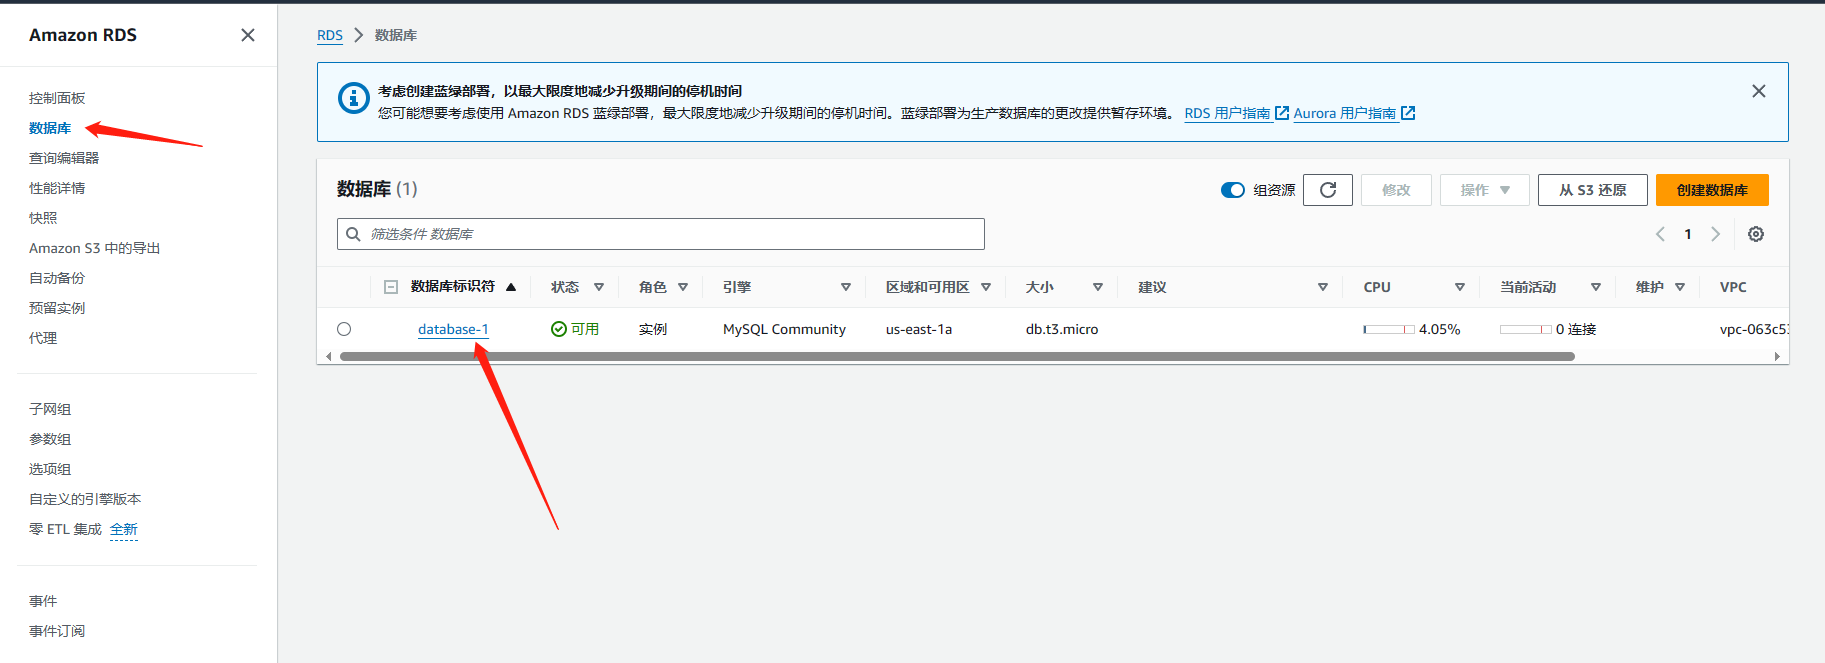Sort by size (大小) column arrow
Viewport: 1825px width, 663px height.
click(x=1098, y=287)
